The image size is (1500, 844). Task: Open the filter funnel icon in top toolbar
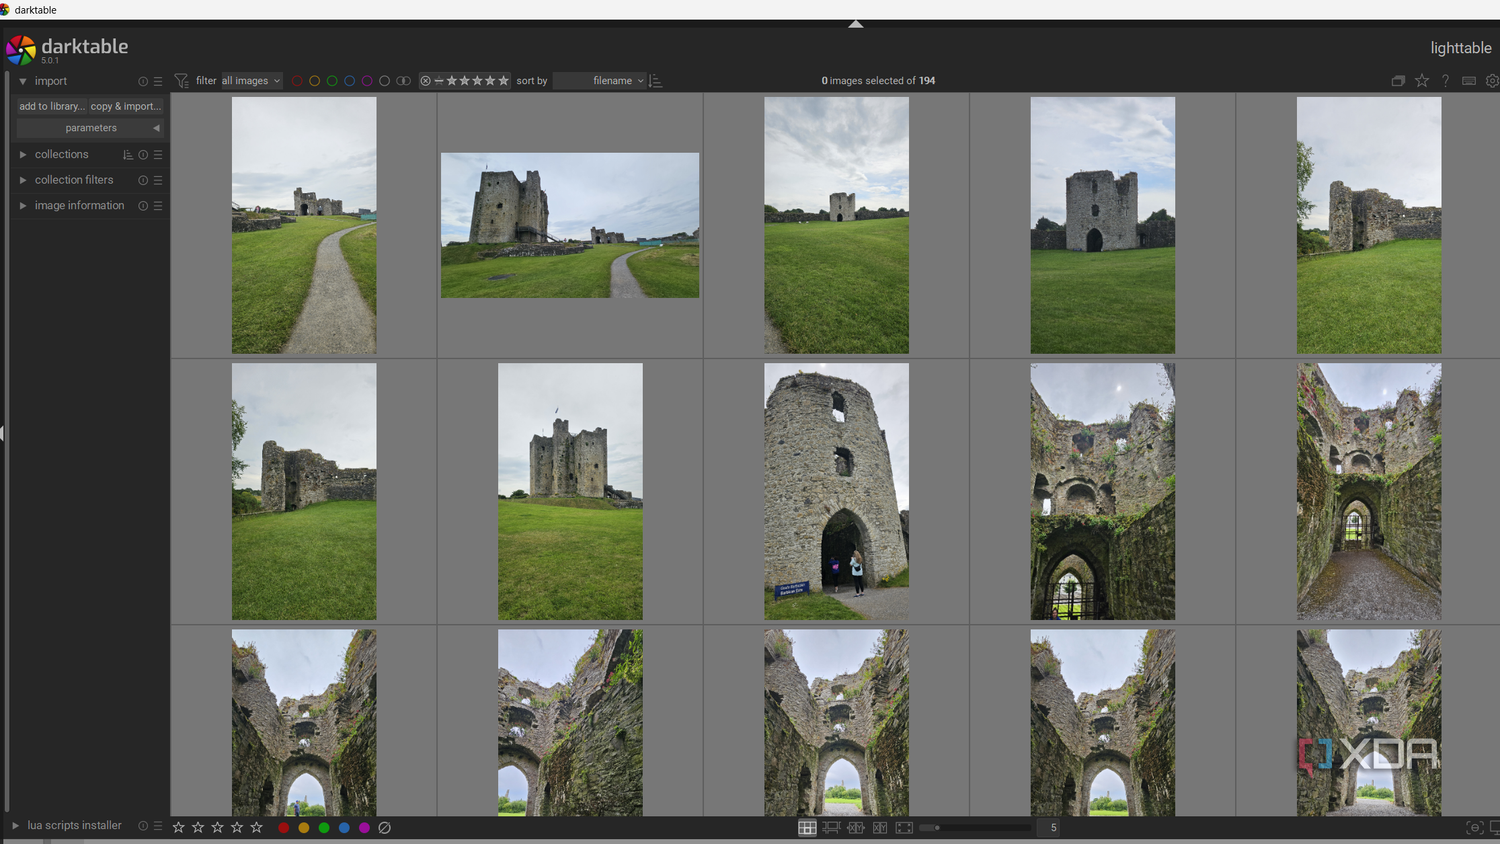(x=181, y=81)
